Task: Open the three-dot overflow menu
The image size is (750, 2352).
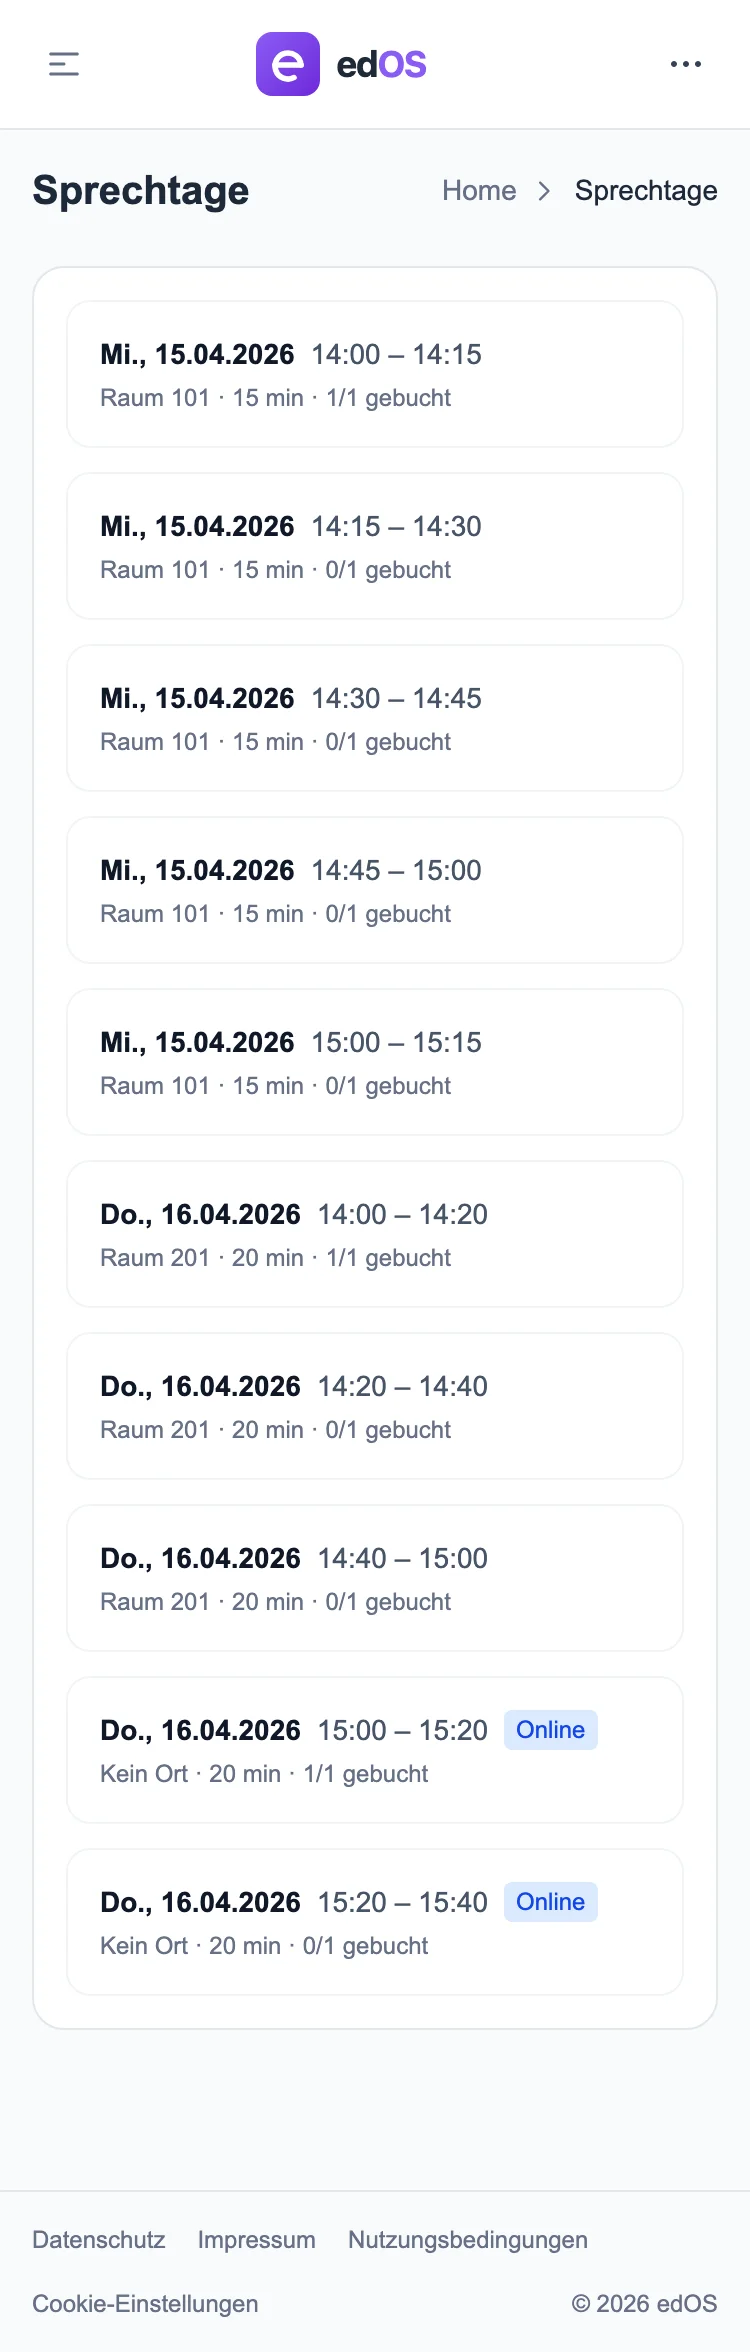Action: 686,64
